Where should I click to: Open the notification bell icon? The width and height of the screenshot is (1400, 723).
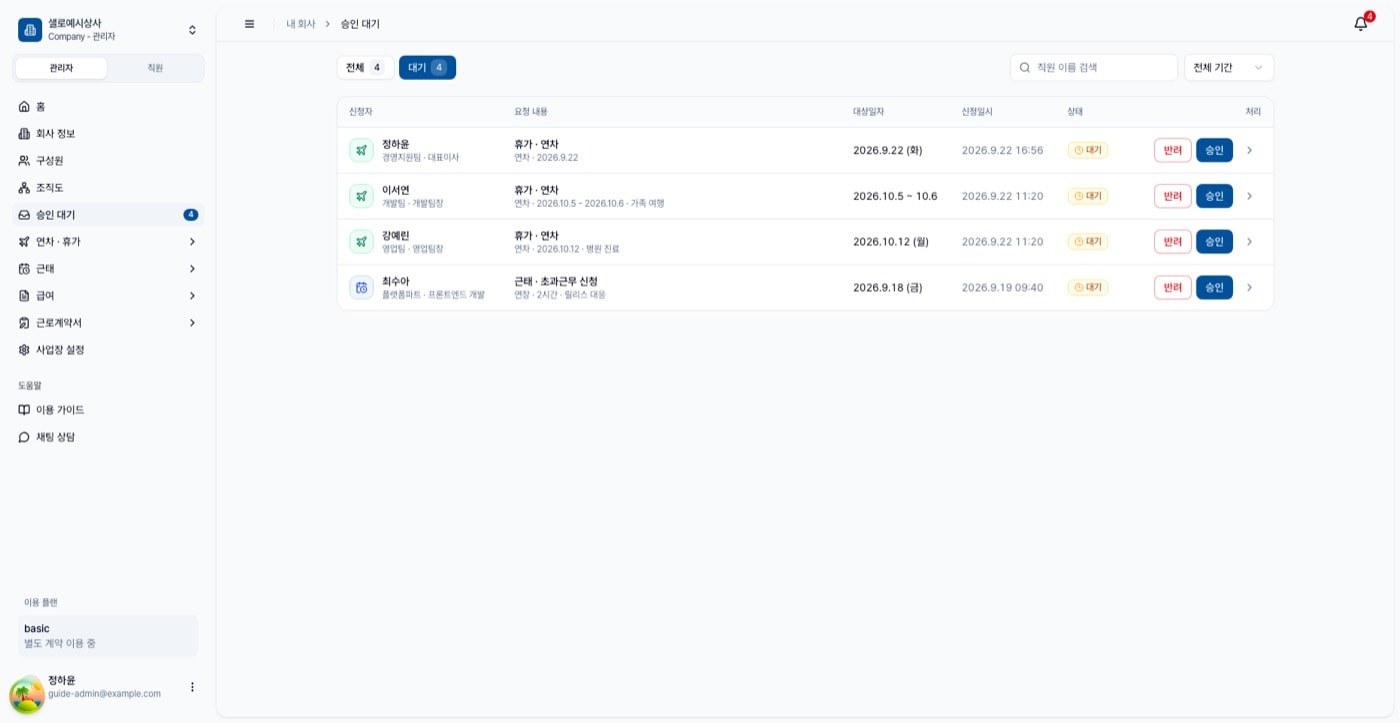coord(1361,23)
